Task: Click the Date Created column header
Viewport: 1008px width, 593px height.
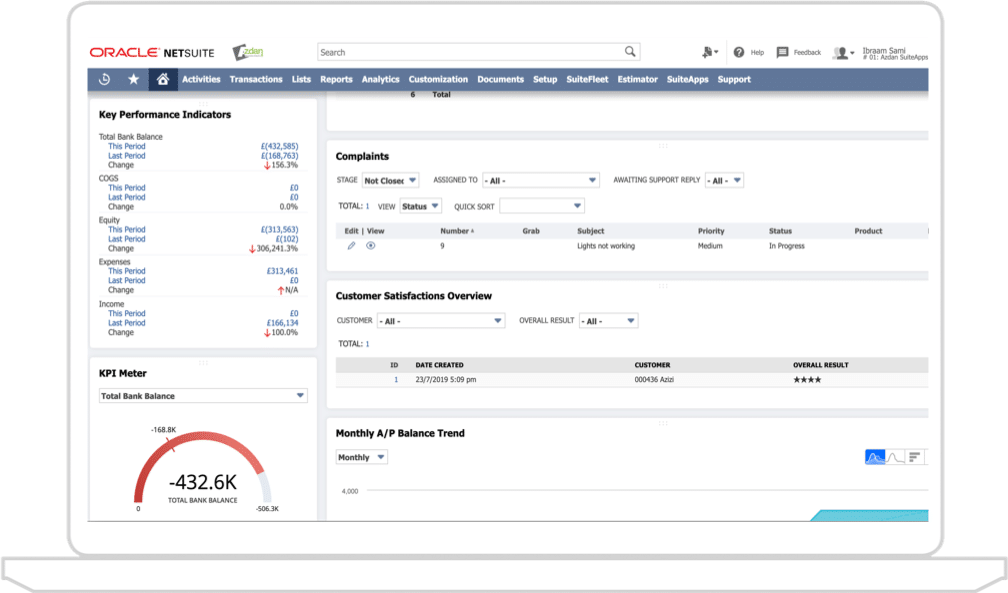Action: 439,365
